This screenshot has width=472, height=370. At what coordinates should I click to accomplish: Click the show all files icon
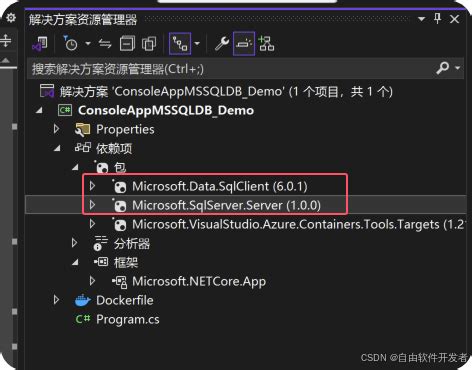pyautogui.click(x=149, y=44)
